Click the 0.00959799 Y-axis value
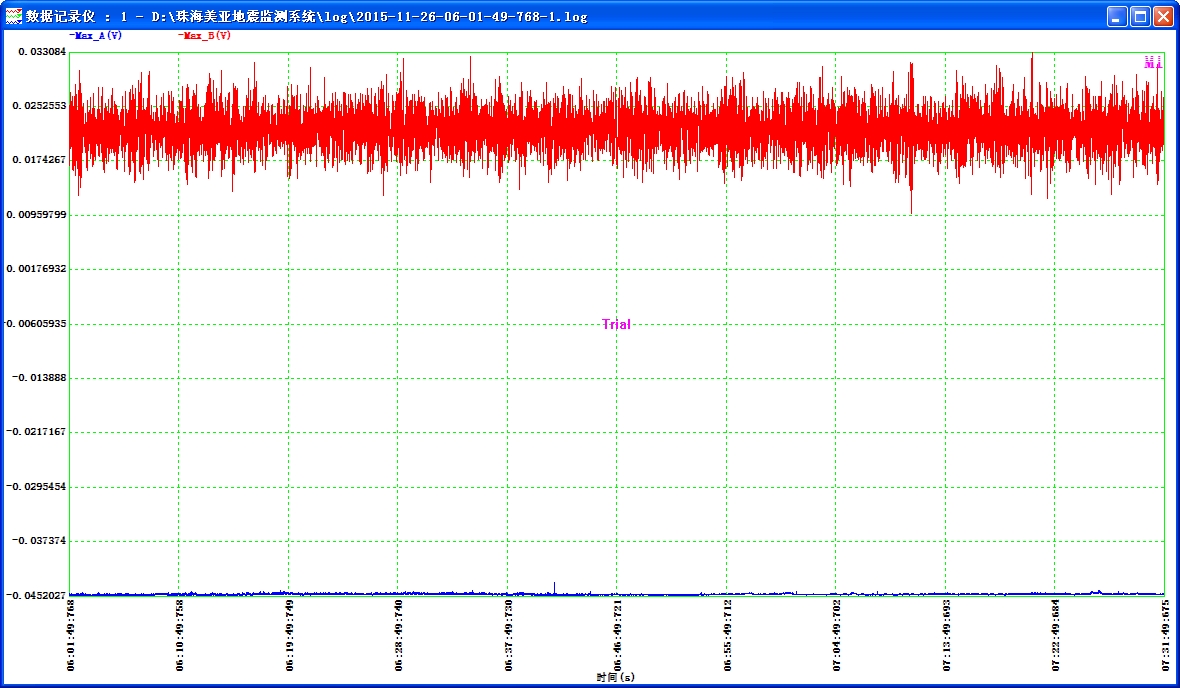 [36, 215]
